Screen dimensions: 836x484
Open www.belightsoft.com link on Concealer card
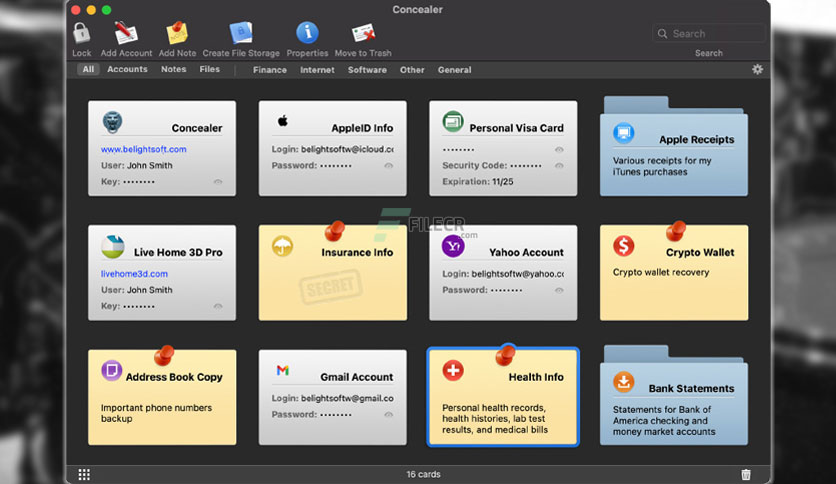point(143,149)
